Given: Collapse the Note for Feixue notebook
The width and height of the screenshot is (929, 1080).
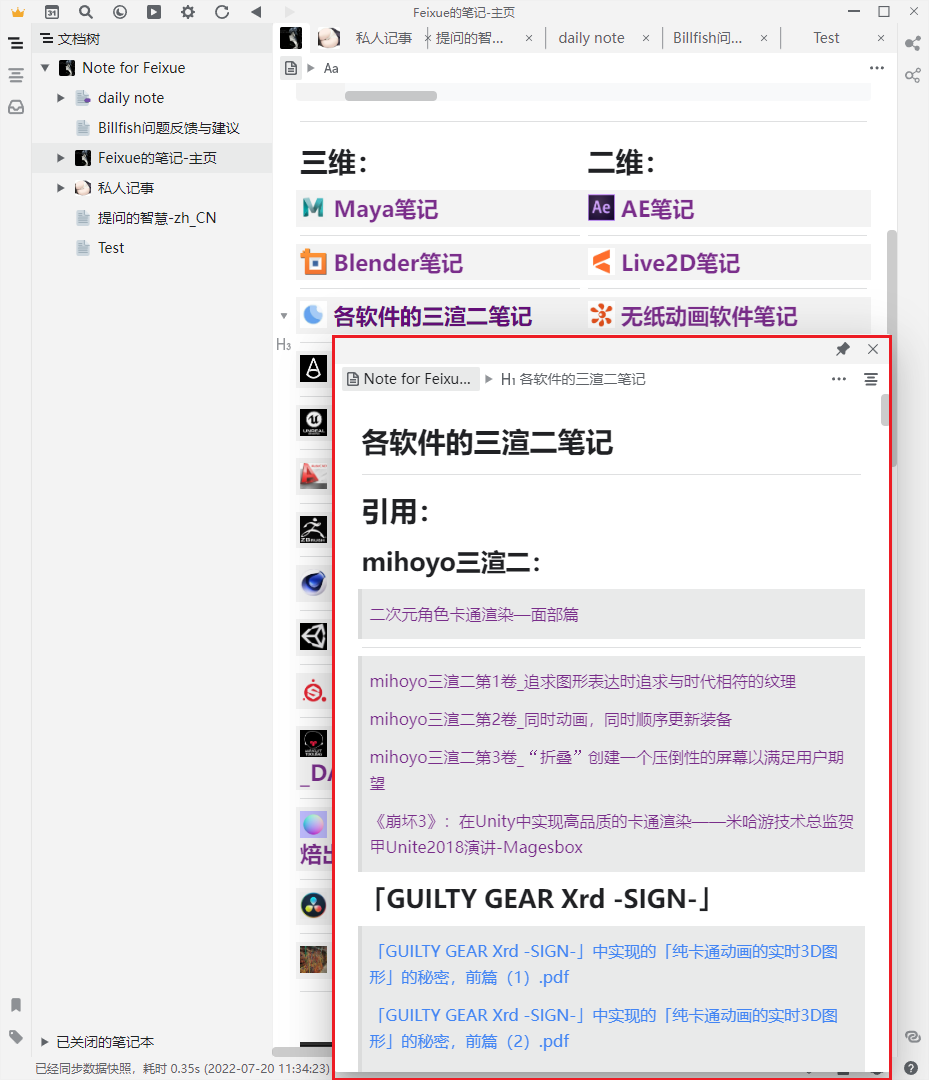Looking at the screenshot, I should tap(44, 67).
